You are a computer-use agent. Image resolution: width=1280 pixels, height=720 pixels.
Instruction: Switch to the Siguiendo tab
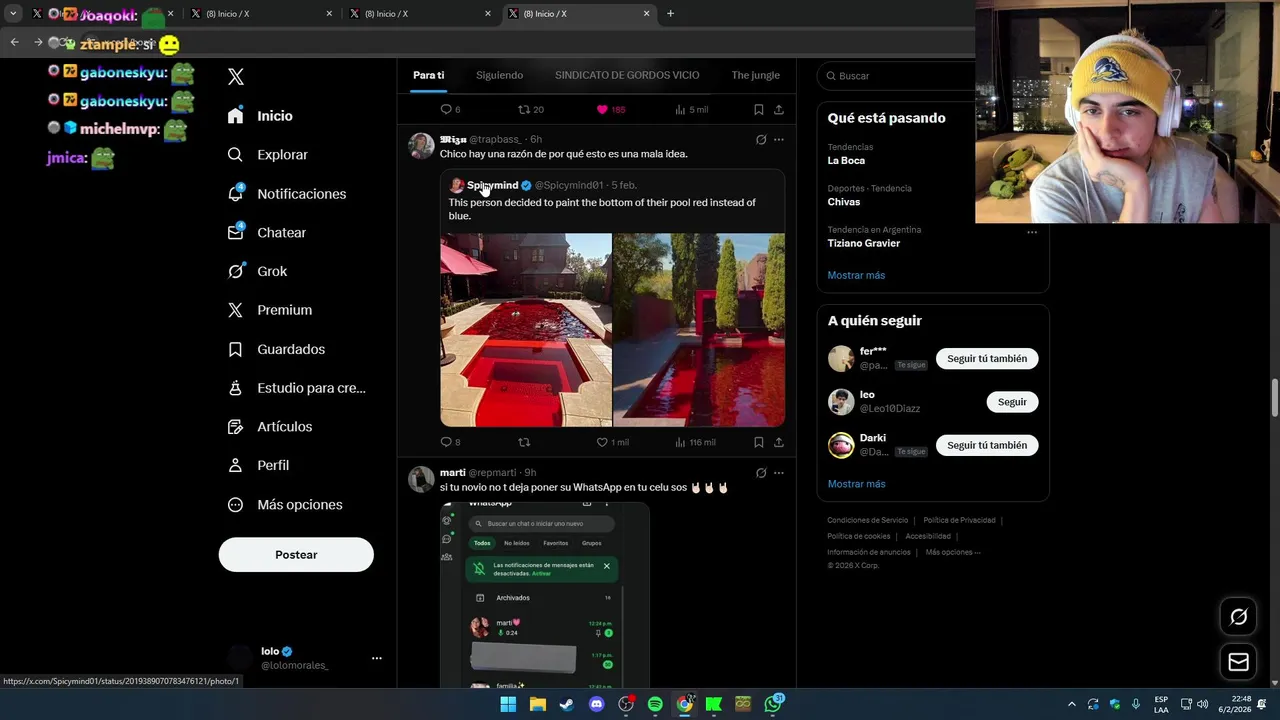point(499,75)
